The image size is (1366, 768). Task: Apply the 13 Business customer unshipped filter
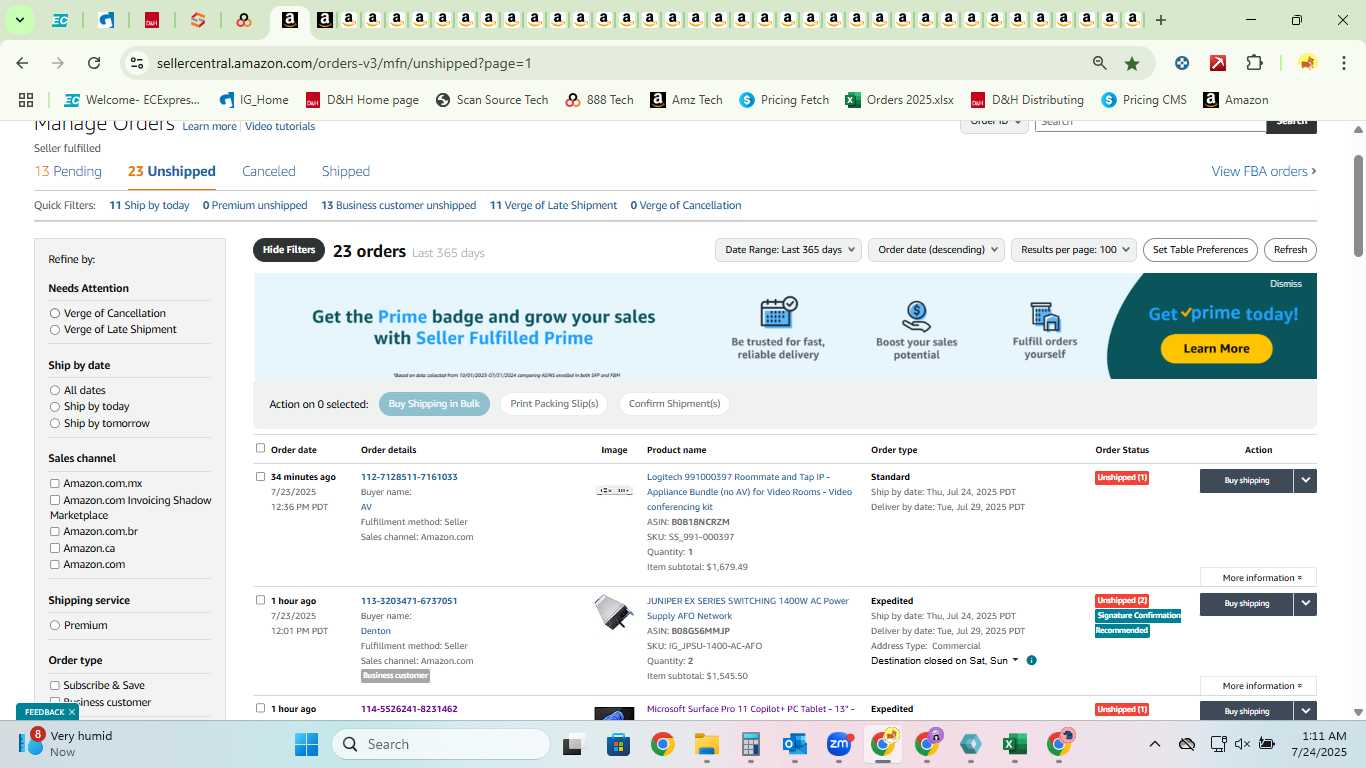[x=398, y=205]
